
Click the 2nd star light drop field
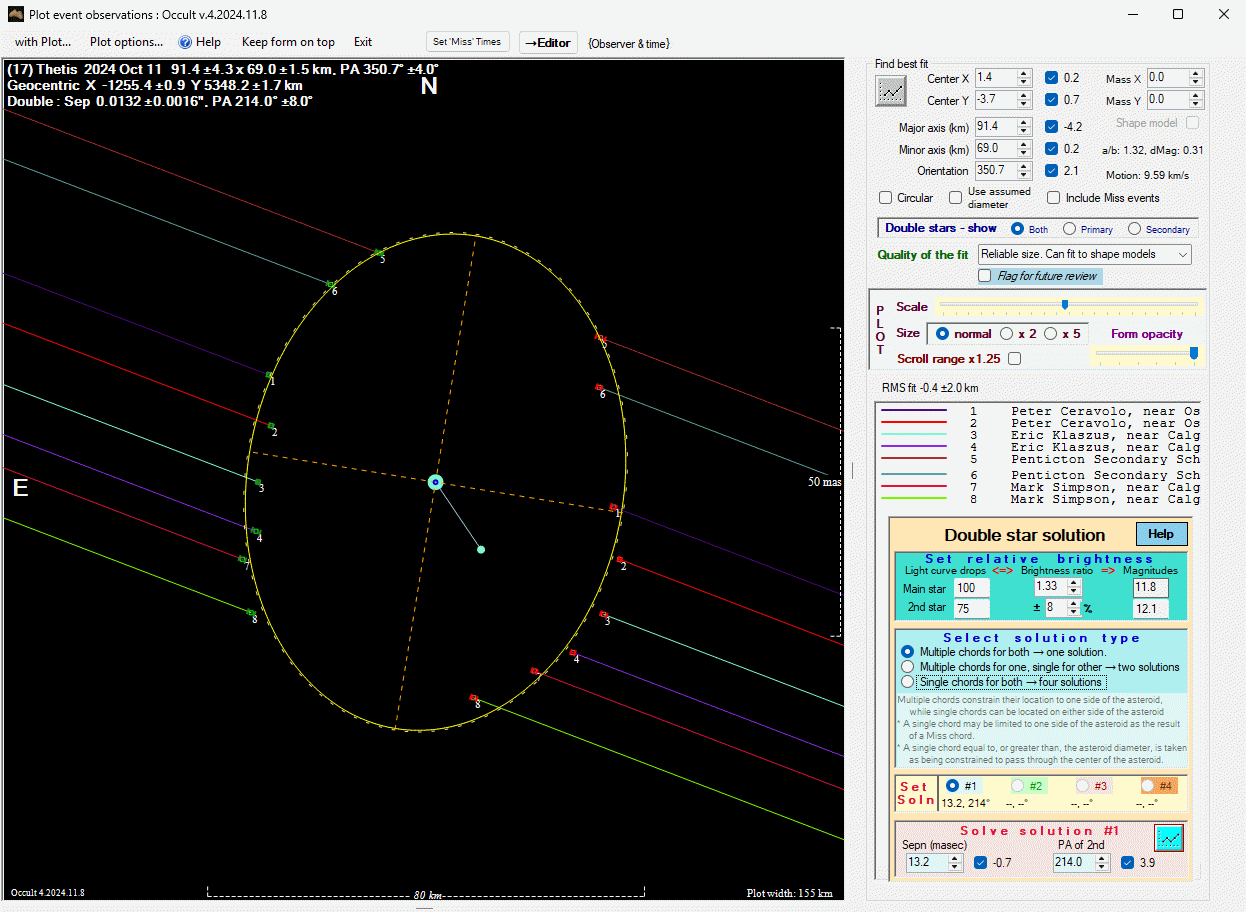[x=972, y=608]
